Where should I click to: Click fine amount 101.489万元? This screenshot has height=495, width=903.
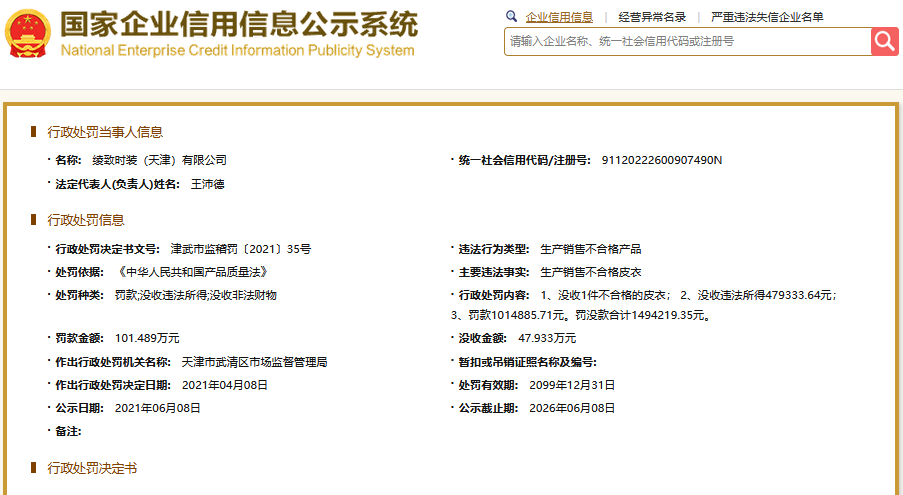(147, 338)
